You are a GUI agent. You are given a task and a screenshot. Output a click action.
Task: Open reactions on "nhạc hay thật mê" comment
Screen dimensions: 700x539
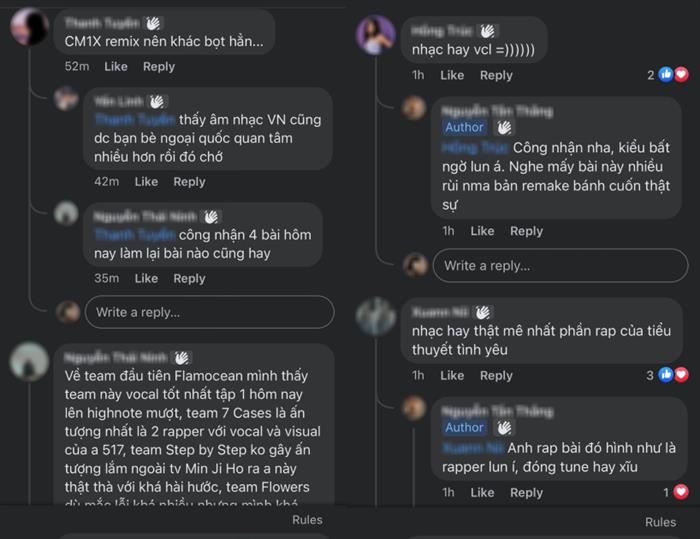672,375
